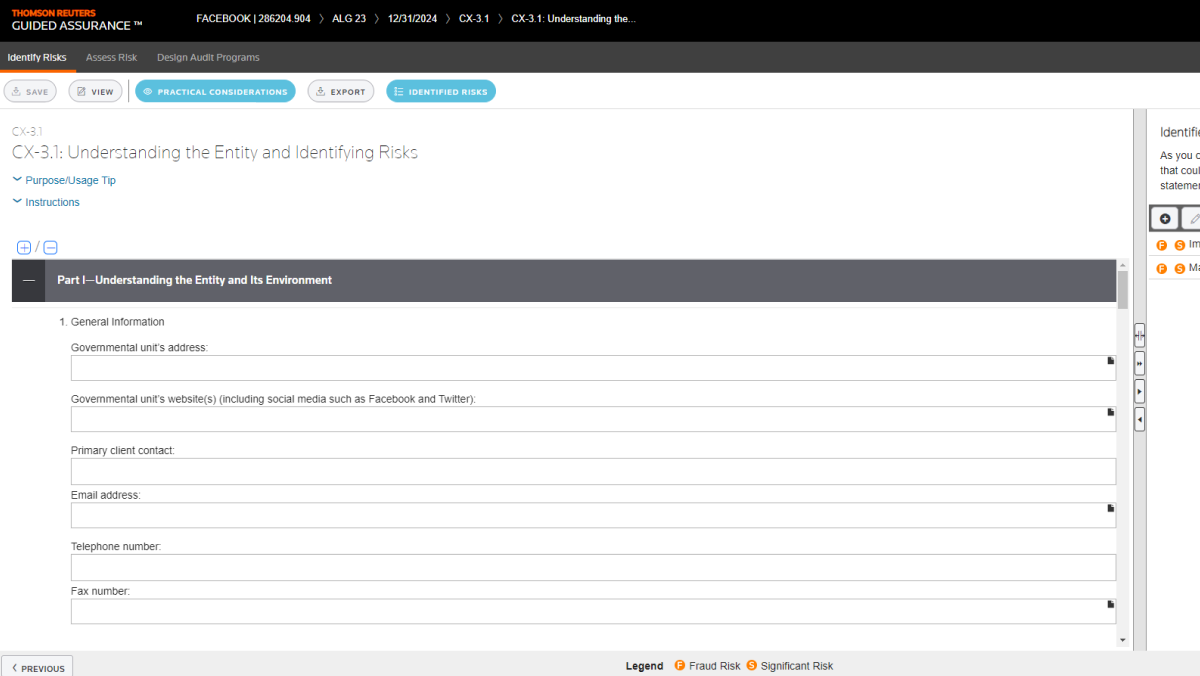1200x676 pixels.
Task: Toggle the Identified Risks panel button
Action: point(440,91)
